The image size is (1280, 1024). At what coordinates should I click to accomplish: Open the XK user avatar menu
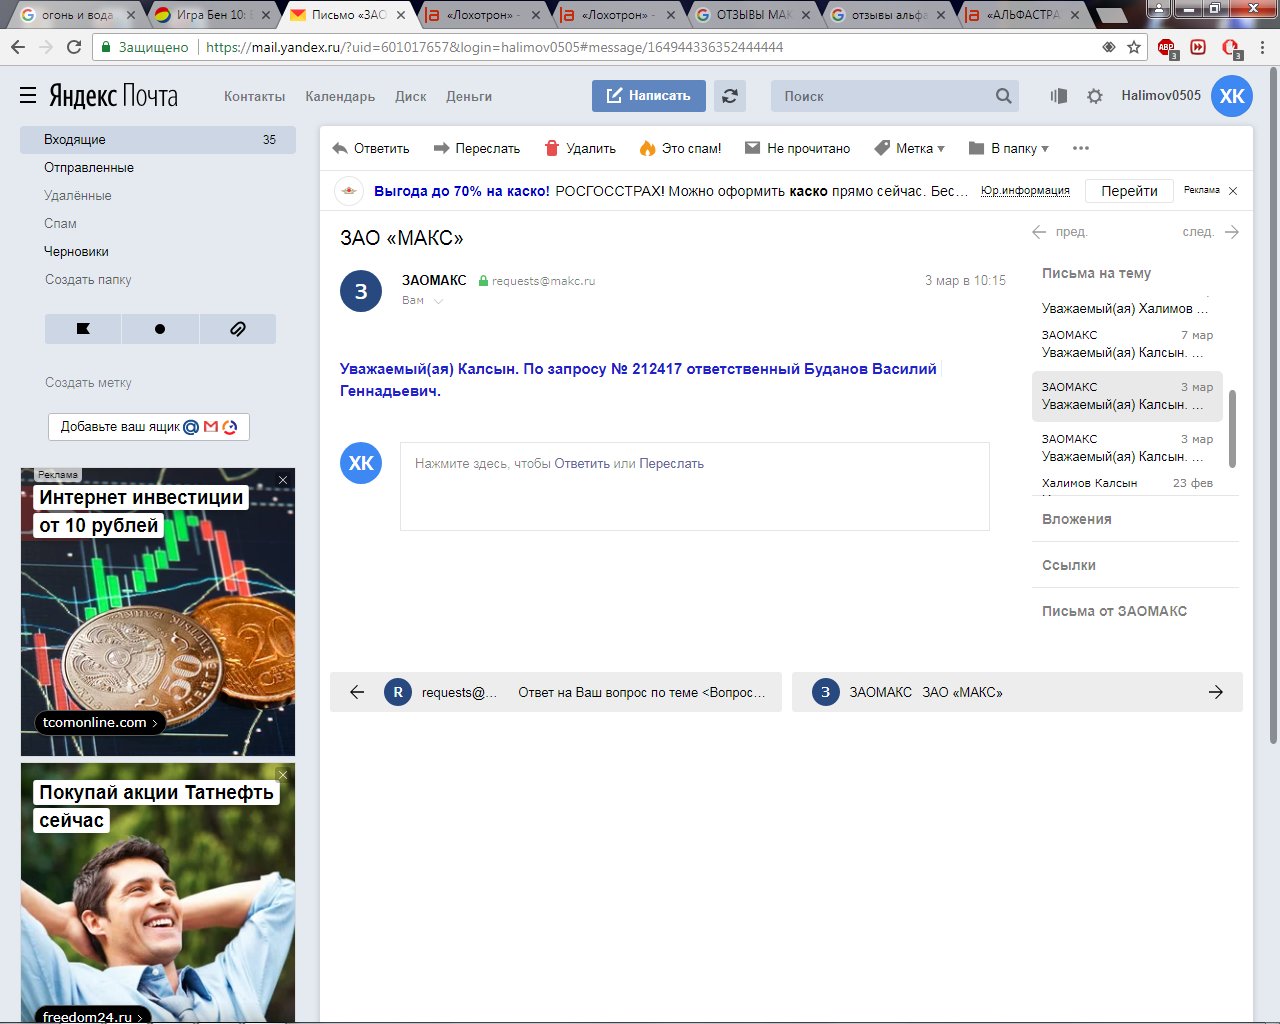(x=1232, y=96)
